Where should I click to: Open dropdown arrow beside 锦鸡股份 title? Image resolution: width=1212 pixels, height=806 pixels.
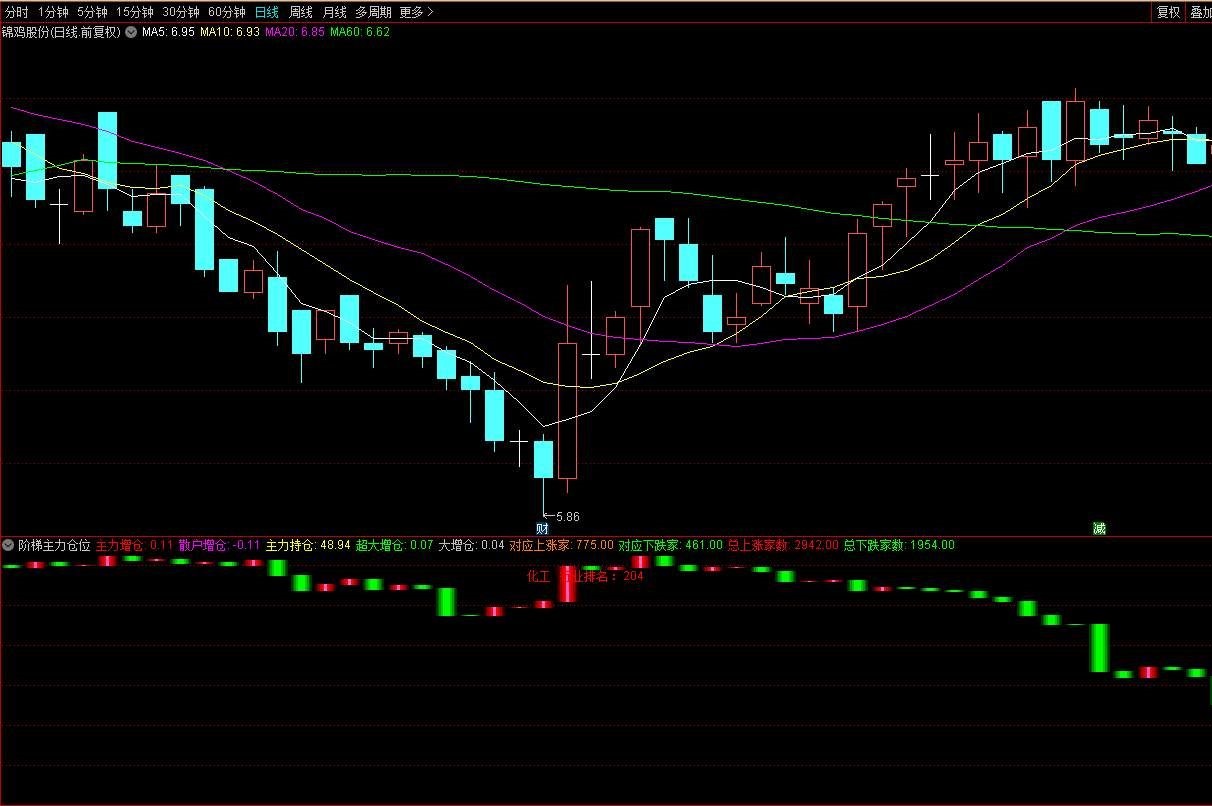click(130, 32)
